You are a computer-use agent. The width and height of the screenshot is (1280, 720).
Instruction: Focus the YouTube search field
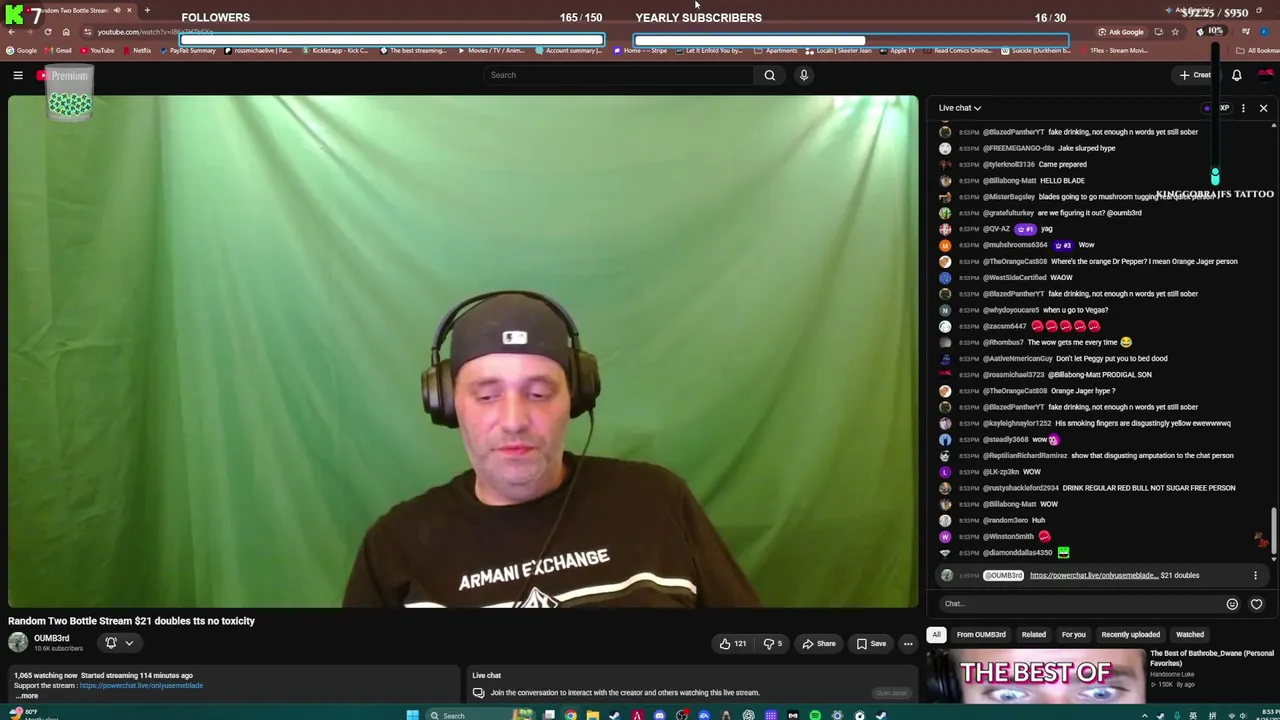tap(620, 75)
